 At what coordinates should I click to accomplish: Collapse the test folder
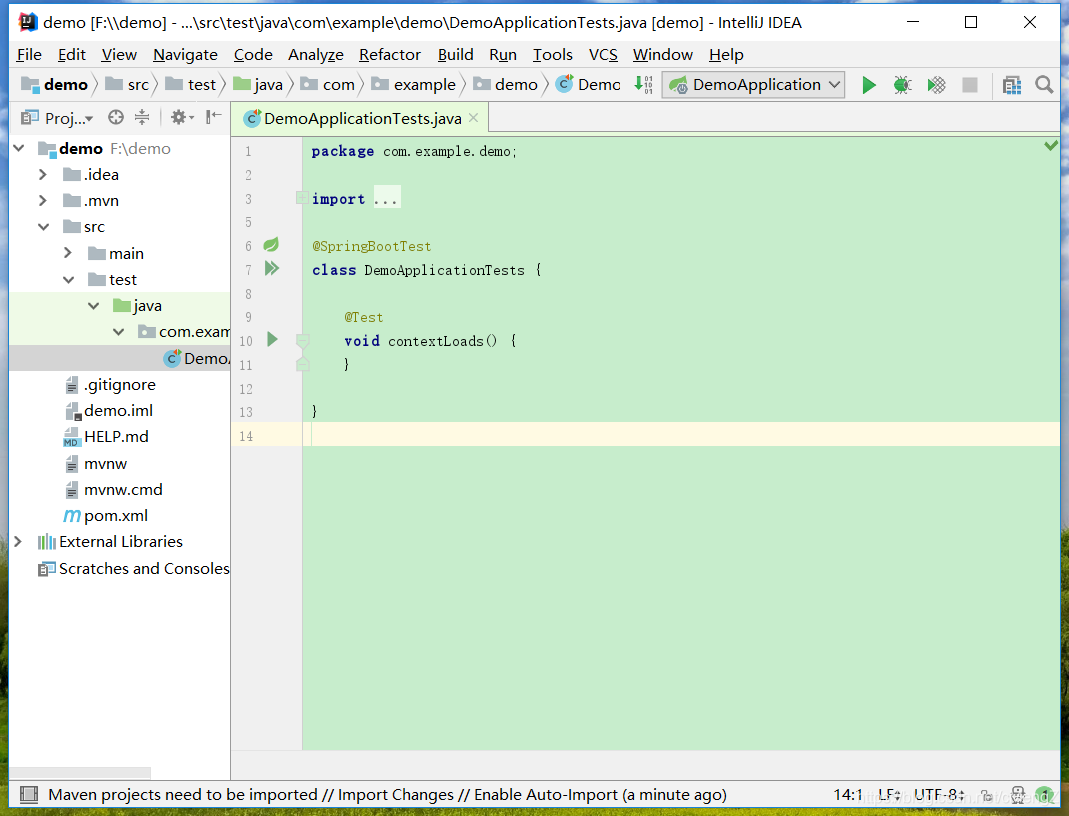point(69,279)
